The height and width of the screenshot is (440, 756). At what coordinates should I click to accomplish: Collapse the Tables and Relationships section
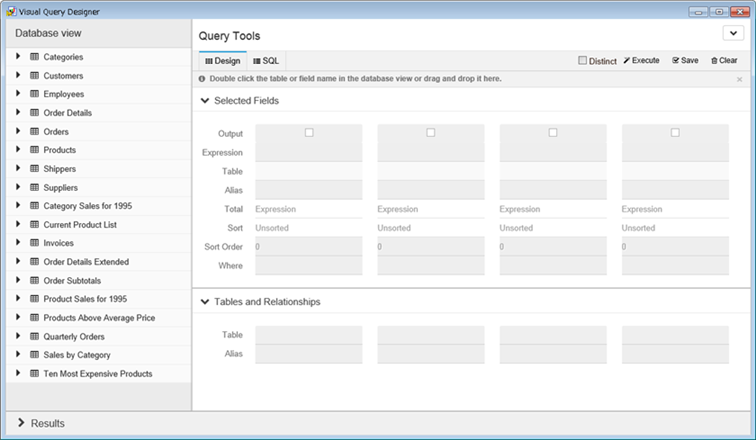pos(205,302)
